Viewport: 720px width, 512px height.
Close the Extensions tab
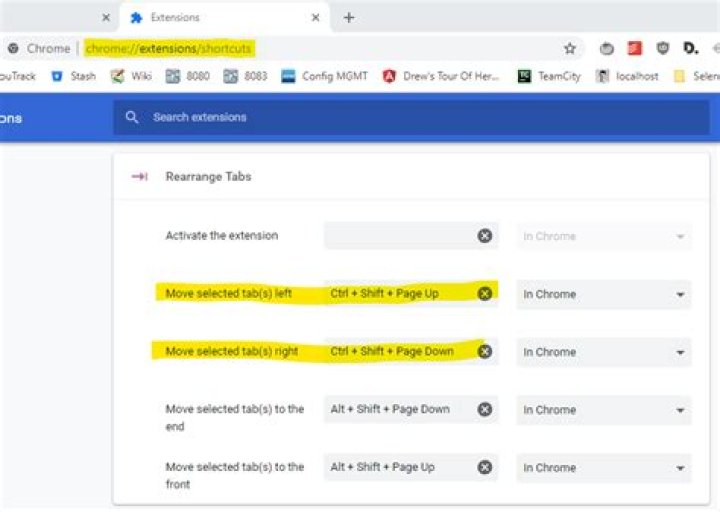315,17
